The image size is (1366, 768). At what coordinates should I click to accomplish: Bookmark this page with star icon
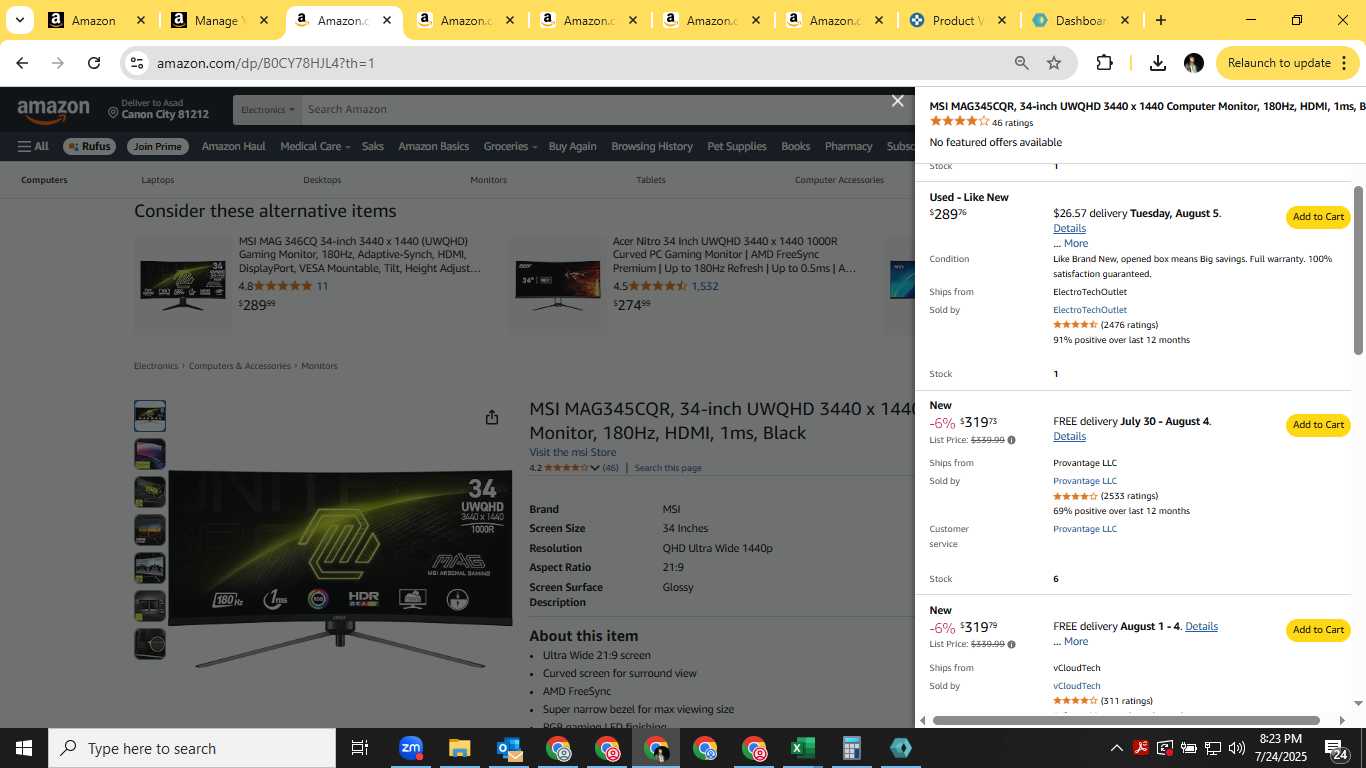[1054, 63]
